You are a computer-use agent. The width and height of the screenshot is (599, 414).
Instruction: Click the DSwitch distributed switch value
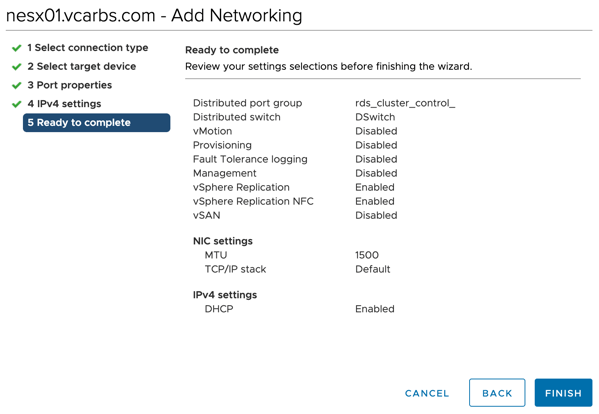[375, 117]
